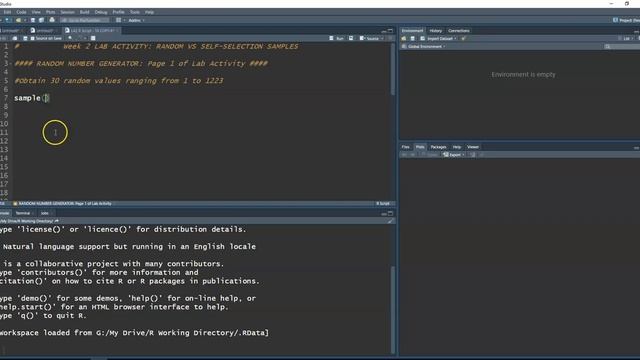The image size is (640, 360).
Task: Open the Session menu
Action: point(67,12)
